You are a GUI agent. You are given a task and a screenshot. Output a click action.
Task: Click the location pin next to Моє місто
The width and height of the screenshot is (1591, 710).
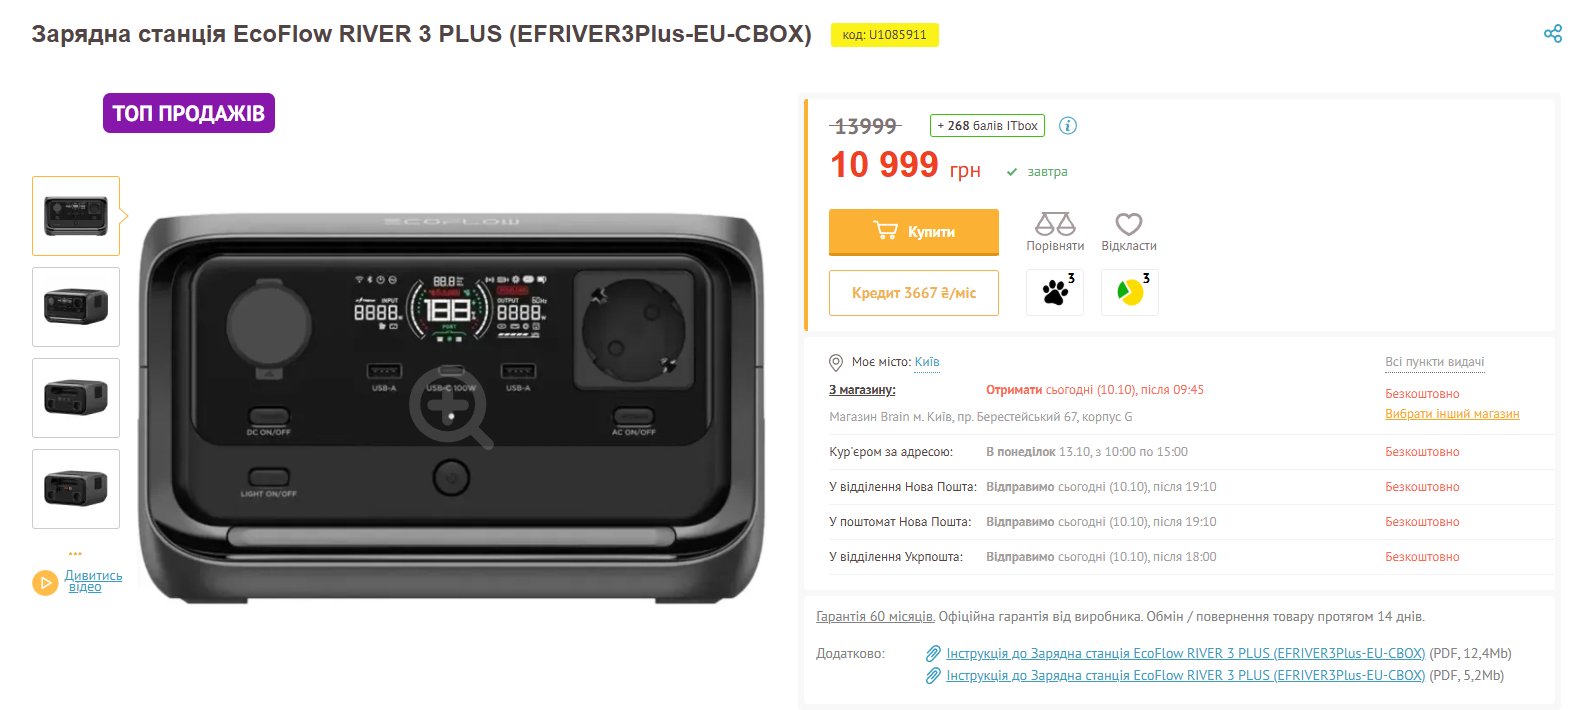pyautogui.click(x=836, y=362)
